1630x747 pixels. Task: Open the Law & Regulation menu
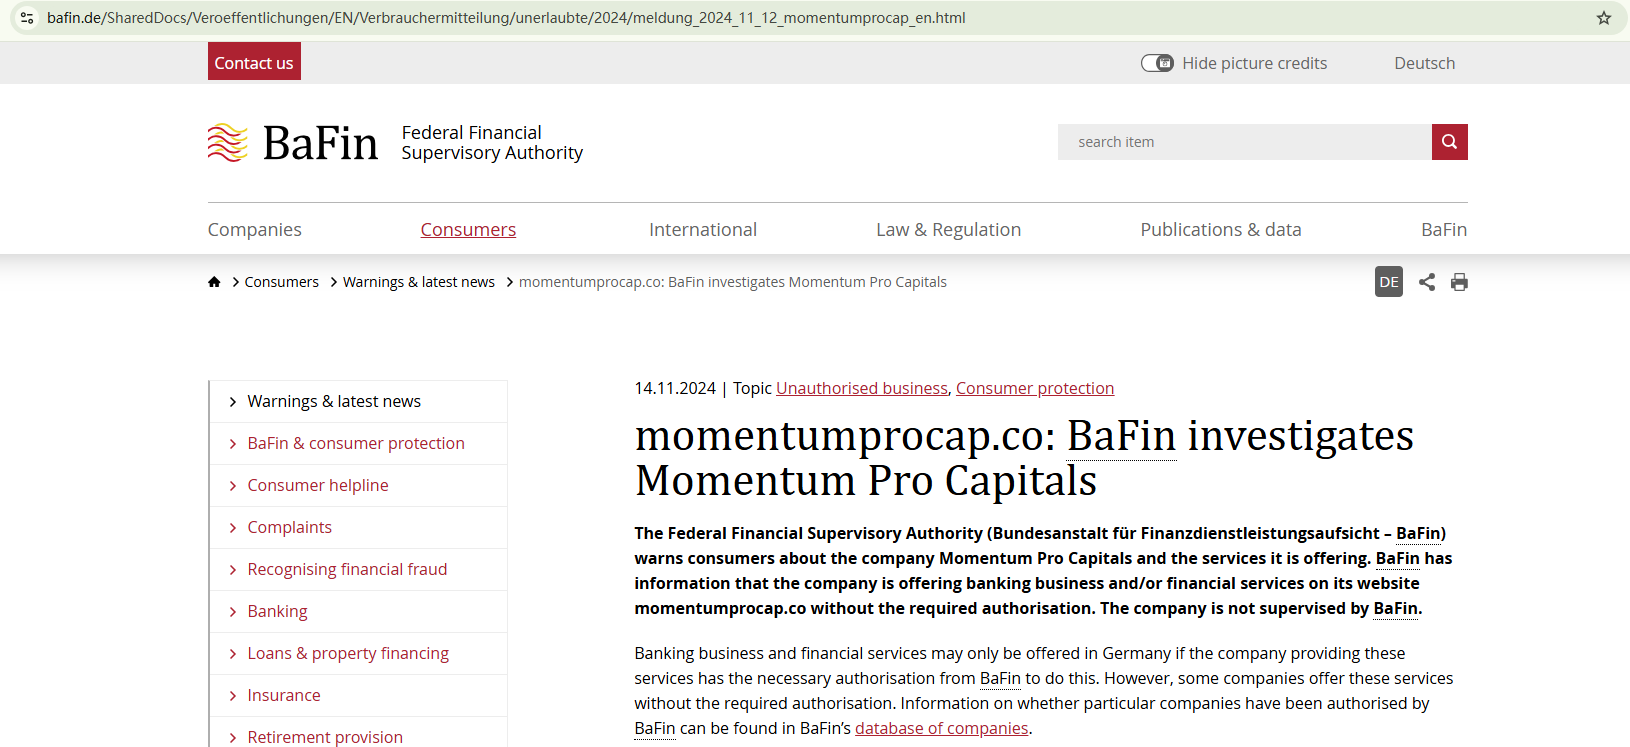[949, 230]
